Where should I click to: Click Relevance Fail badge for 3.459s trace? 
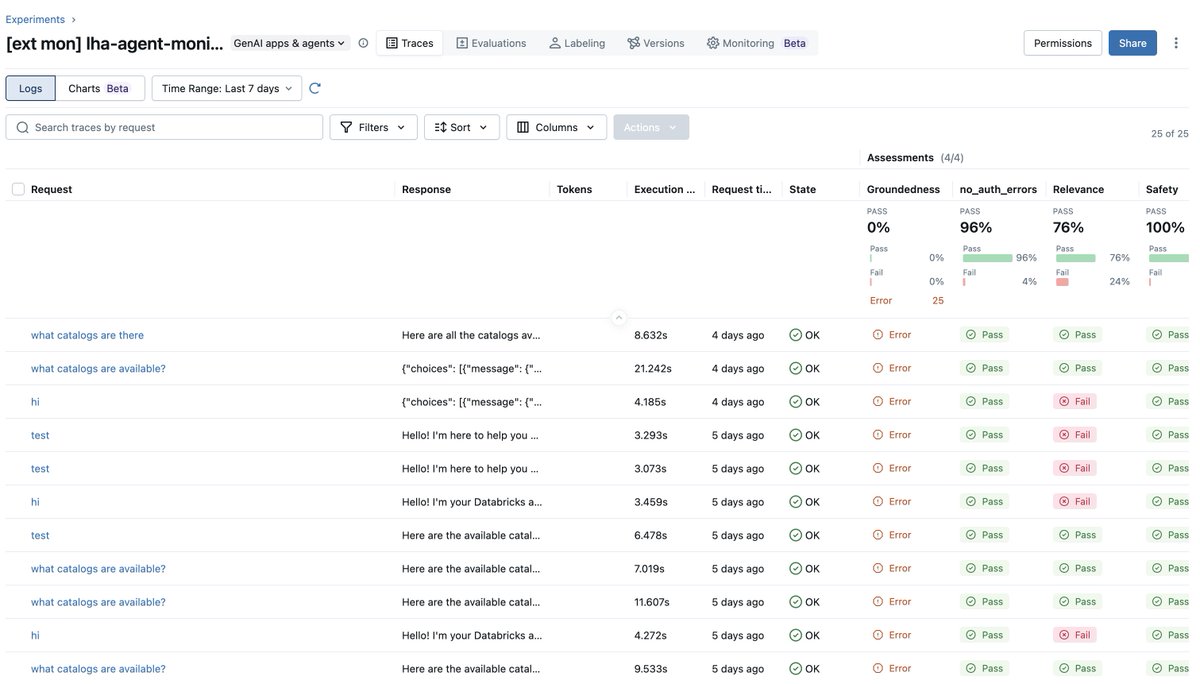tap(1075, 502)
